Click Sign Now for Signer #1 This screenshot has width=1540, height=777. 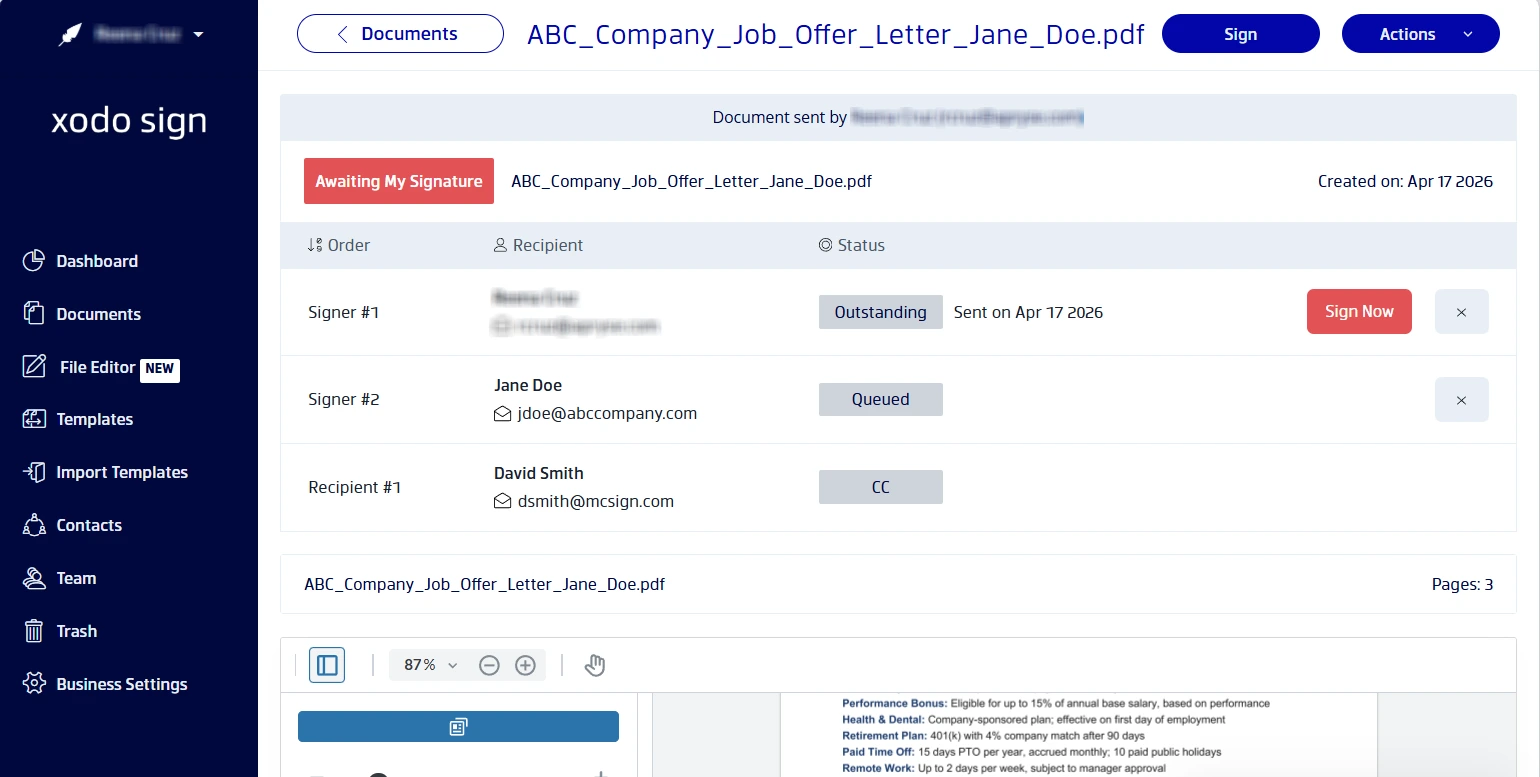point(1359,311)
